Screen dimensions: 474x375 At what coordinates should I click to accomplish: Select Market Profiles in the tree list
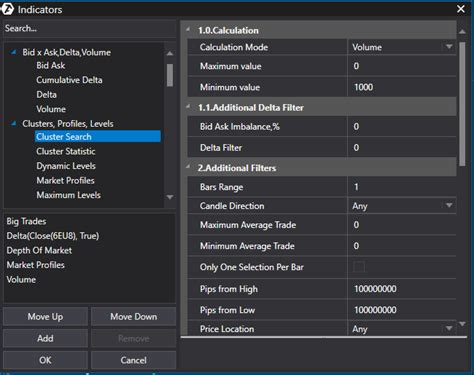tap(65, 181)
